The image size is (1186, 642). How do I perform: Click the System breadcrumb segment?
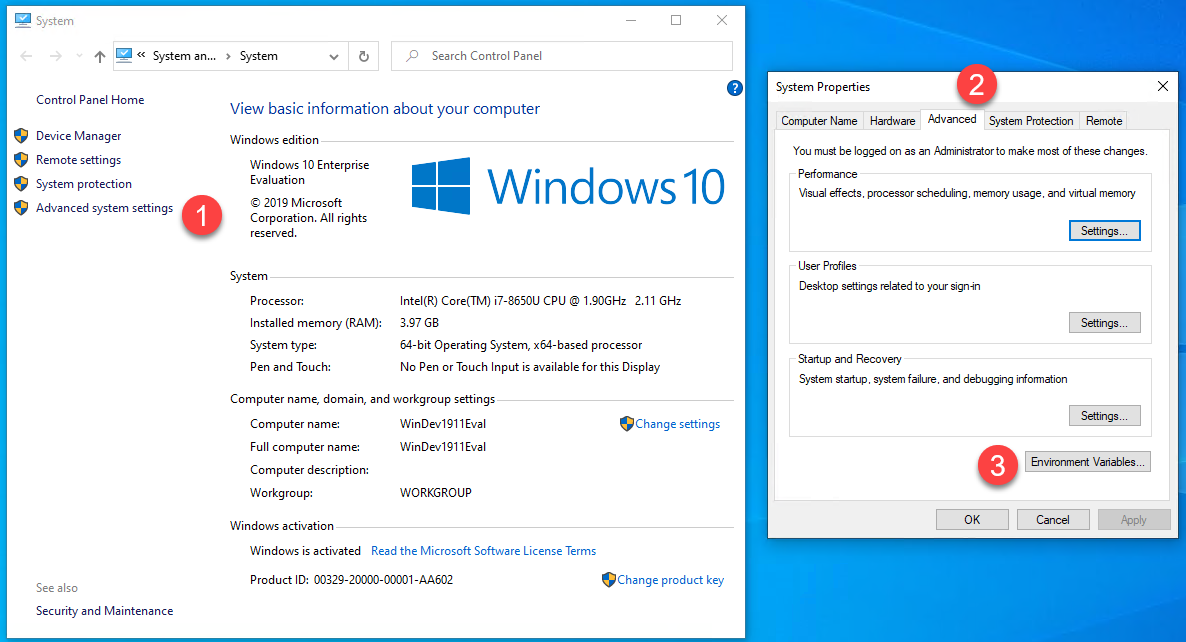click(259, 56)
